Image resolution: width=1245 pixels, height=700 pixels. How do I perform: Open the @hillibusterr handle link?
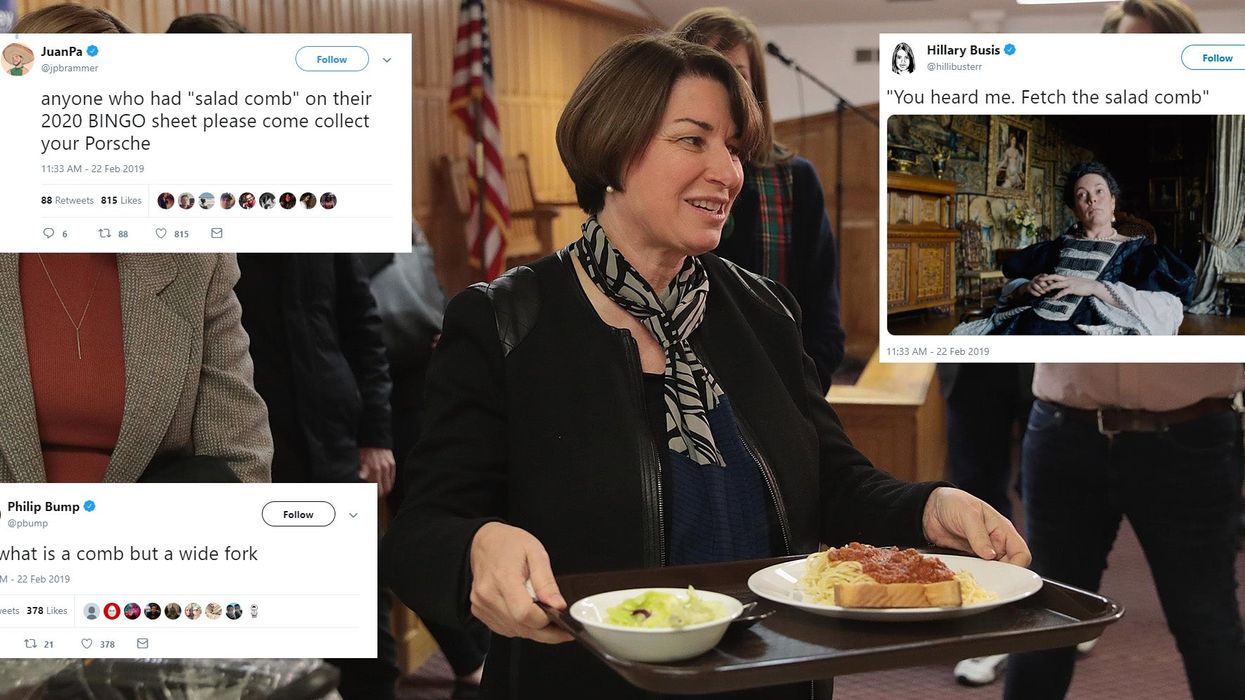coord(954,67)
